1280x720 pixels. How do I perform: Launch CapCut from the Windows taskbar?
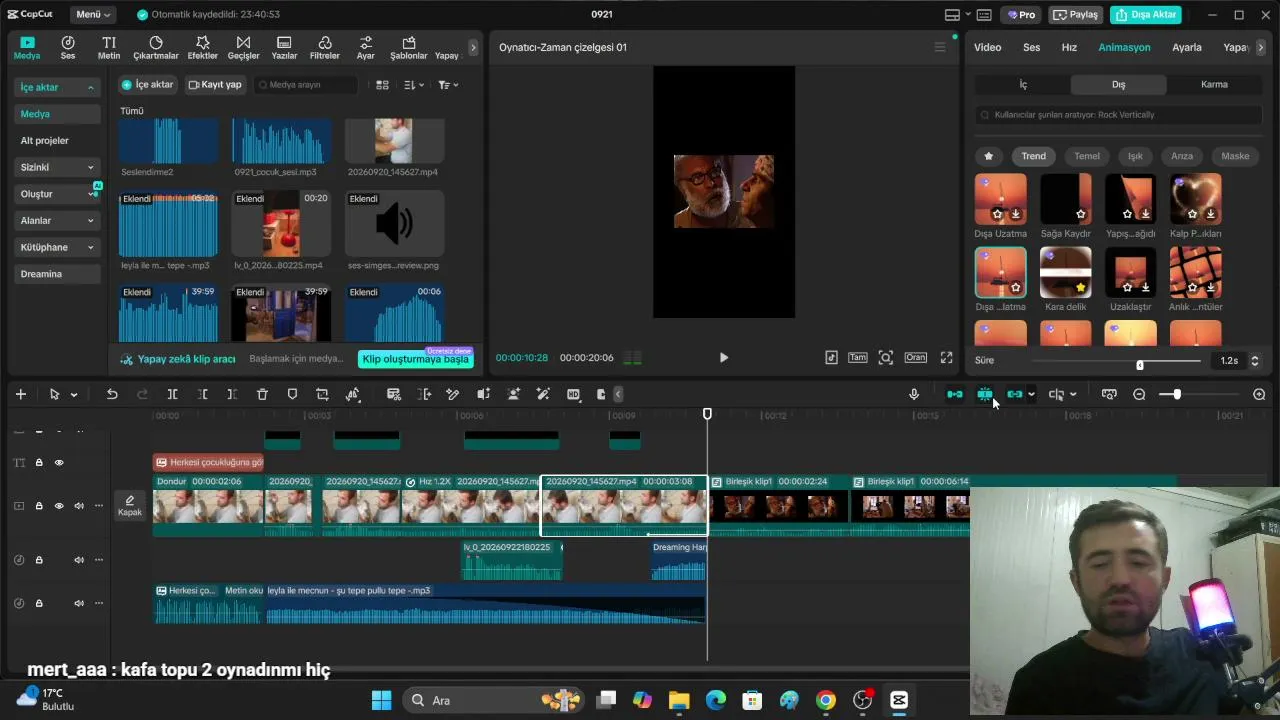[x=899, y=700]
